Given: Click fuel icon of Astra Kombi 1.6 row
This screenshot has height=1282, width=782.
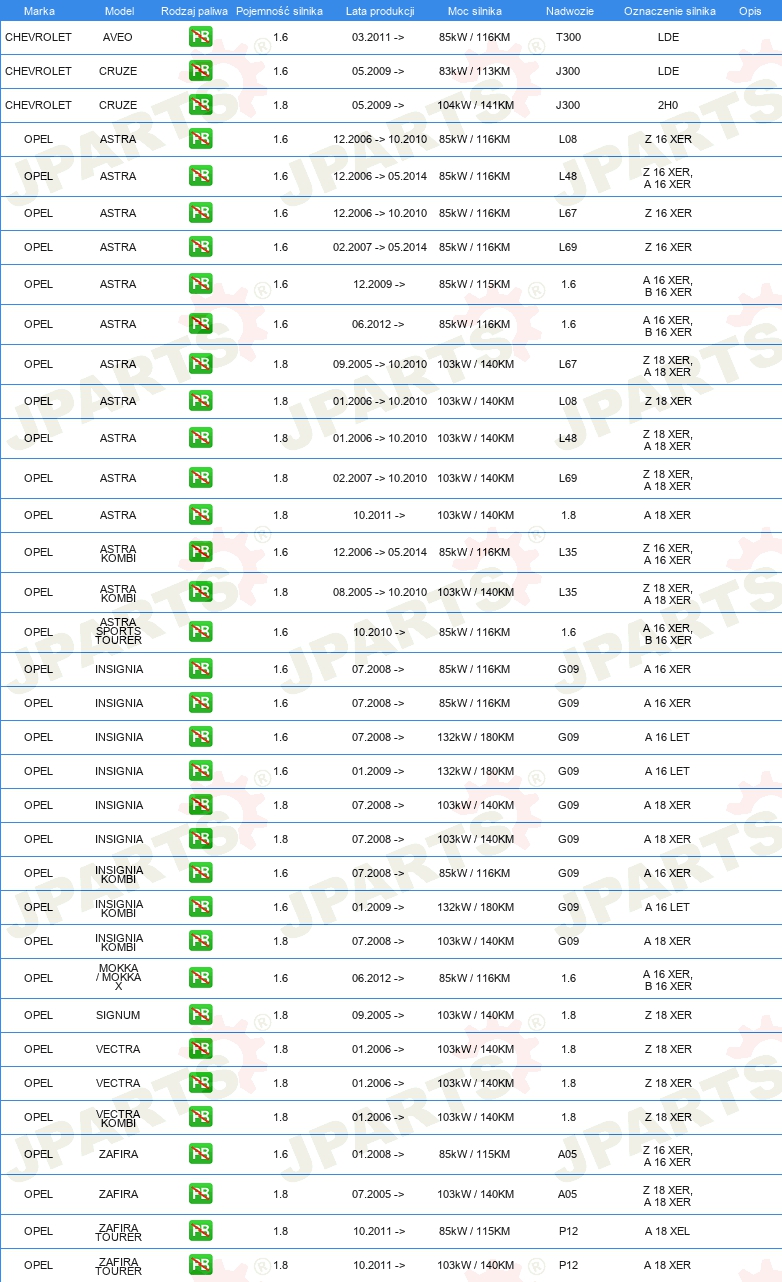Looking at the screenshot, I should tap(200, 552).
